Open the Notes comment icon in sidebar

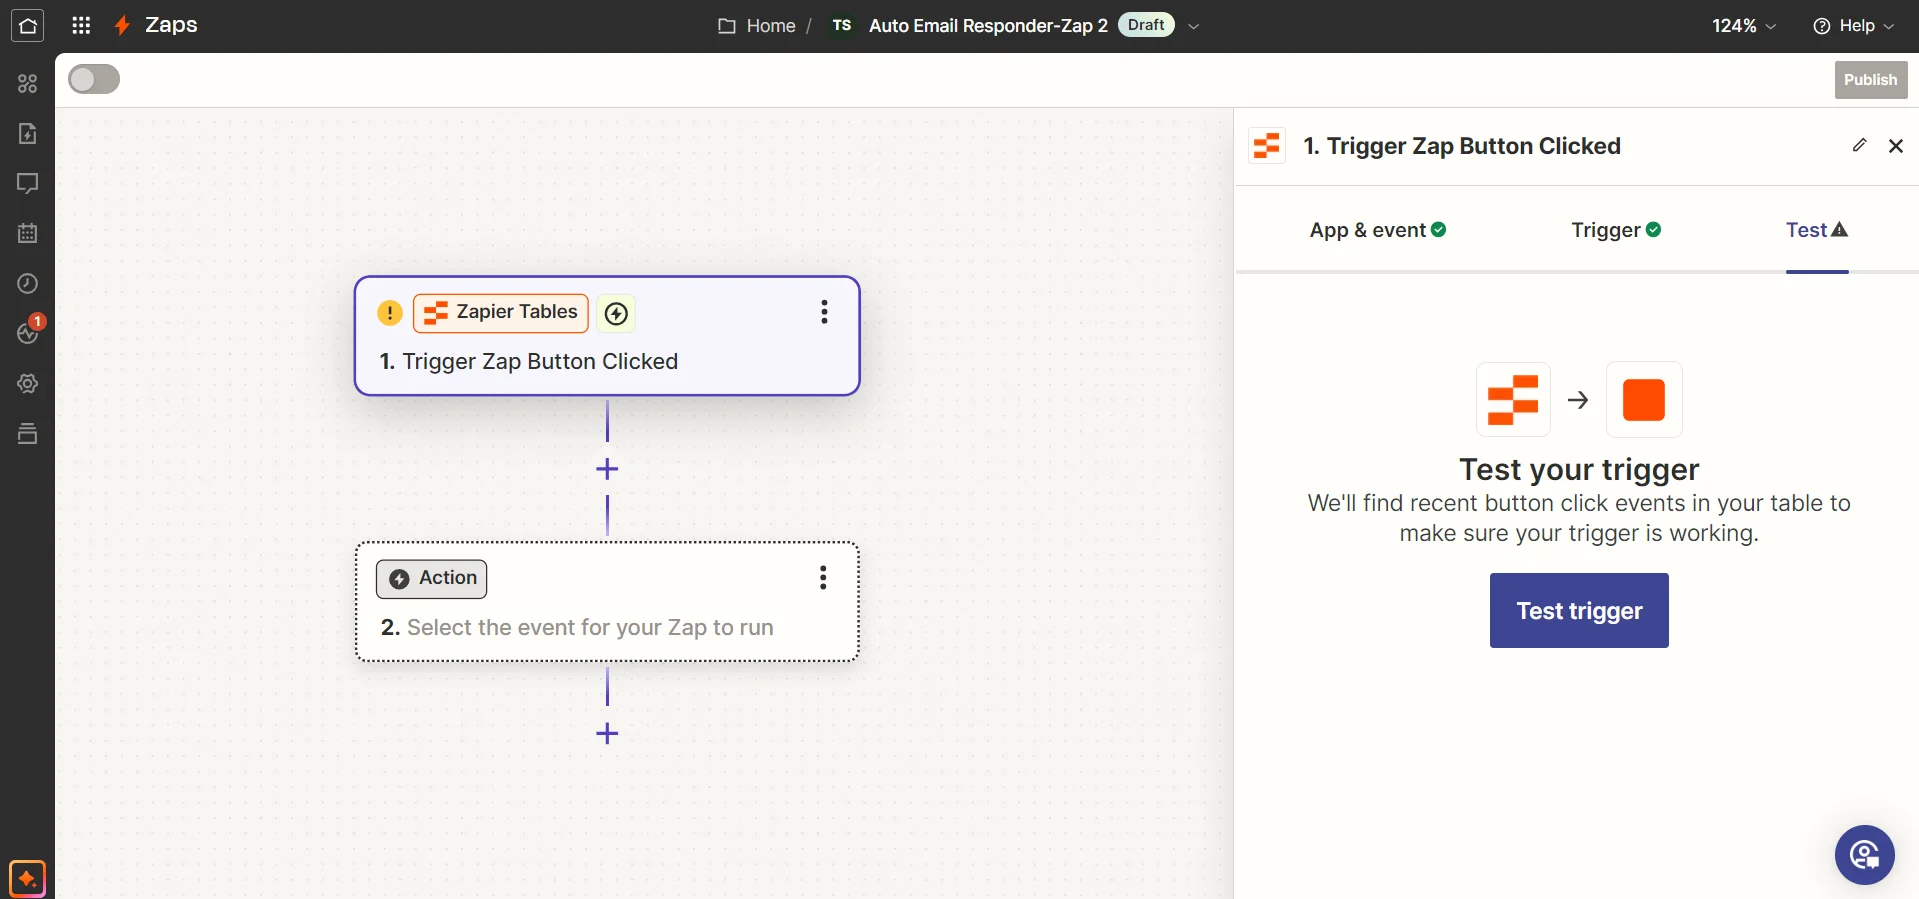click(27, 184)
